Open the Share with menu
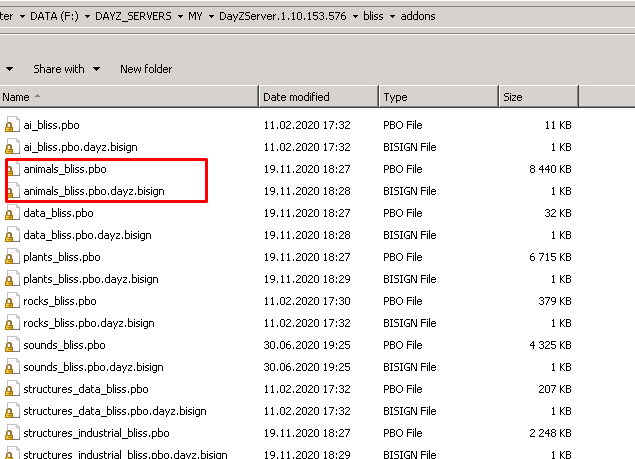The width and height of the screenshot is (635, 459). tap(59, 69)
